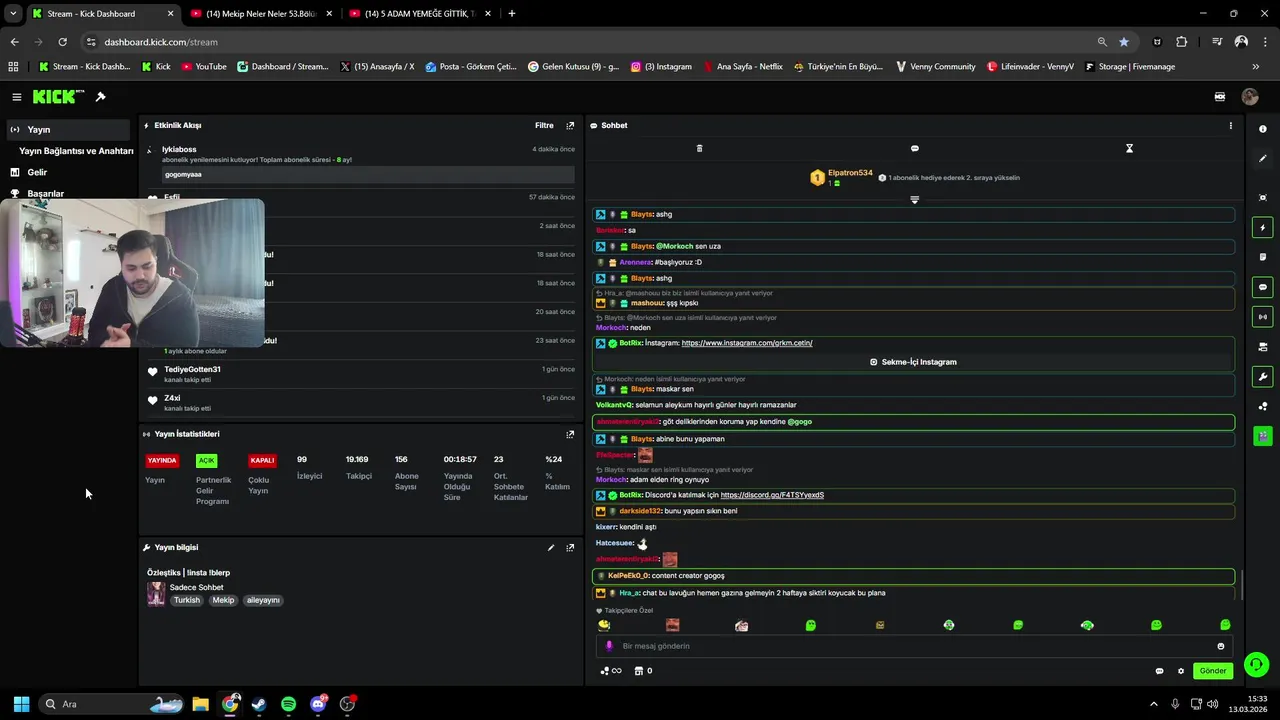Switch to 5 ADAM YEMEĞE GİTTİK tab

pos(419,14)
